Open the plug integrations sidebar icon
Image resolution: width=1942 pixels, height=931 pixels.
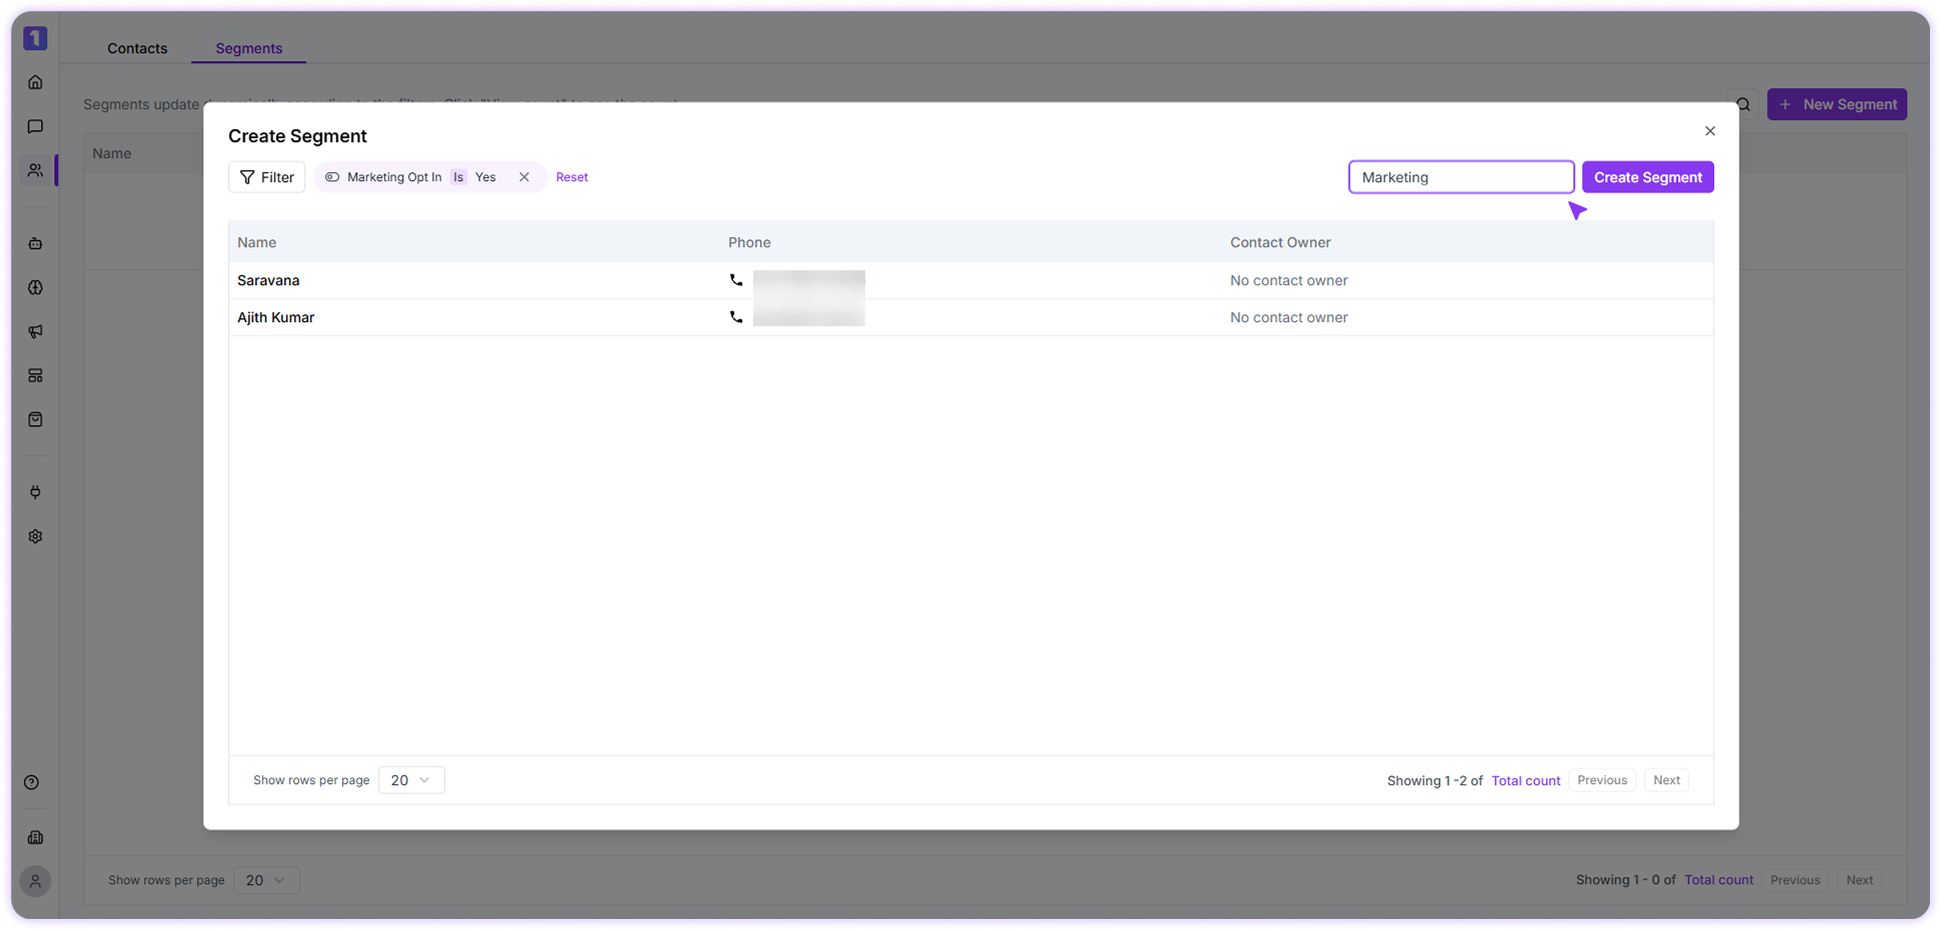(x=35, y=492)
